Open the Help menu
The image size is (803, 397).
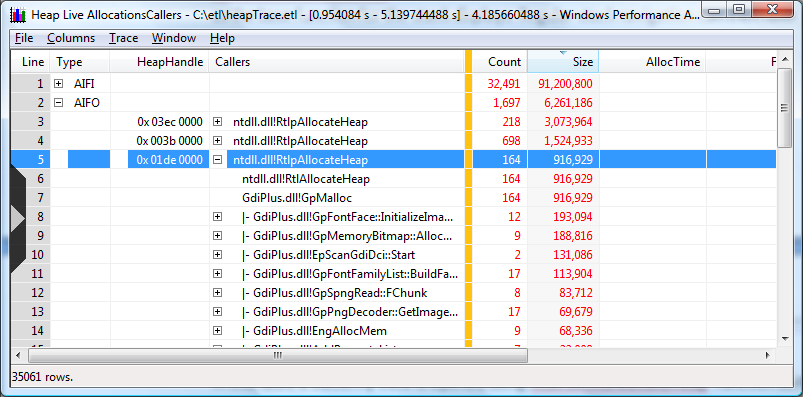[222, 38]
